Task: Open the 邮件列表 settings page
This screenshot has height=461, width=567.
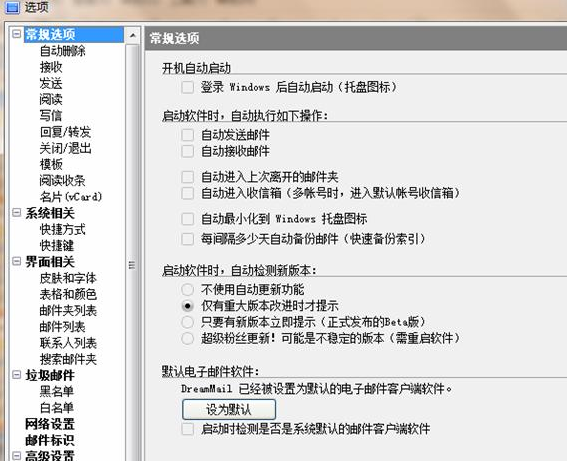Action: (63, 327)
